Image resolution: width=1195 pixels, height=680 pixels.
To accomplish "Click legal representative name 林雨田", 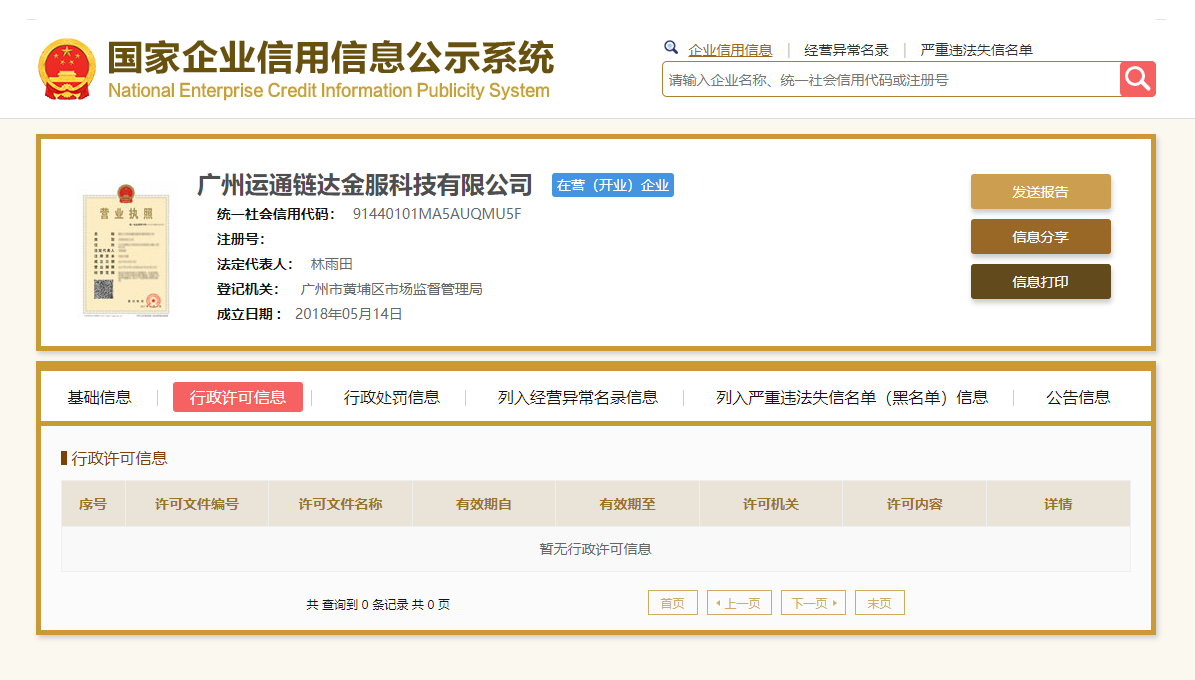I will pos(332,264).
